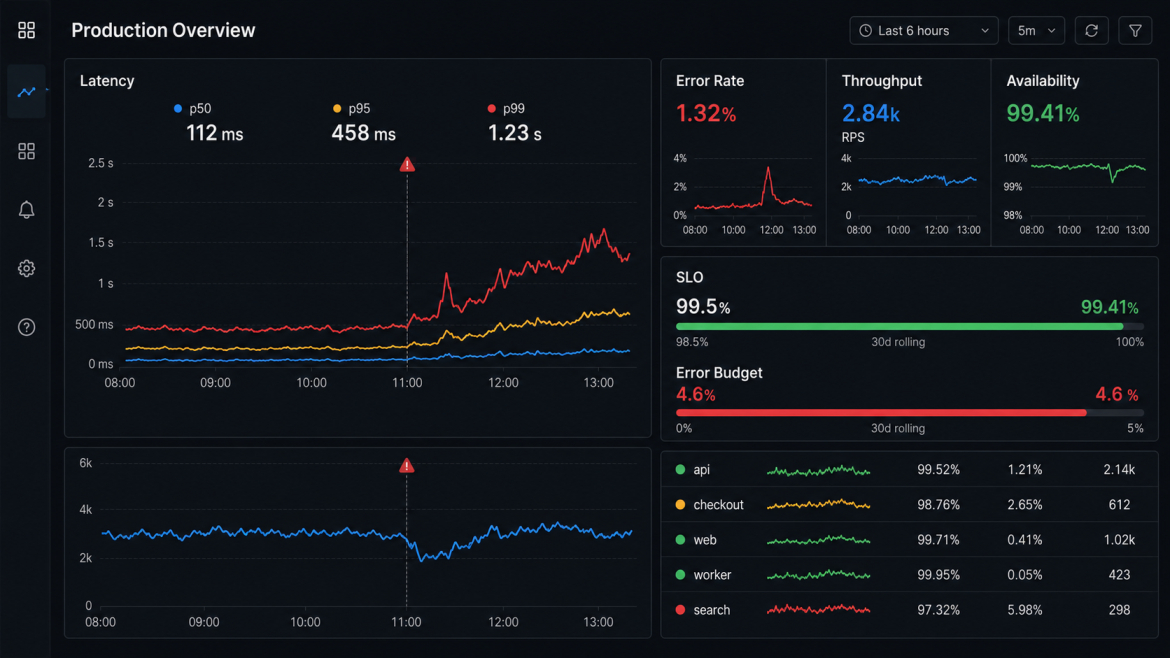Open the filter funnel icon button
1170x658 pixels.
(x=1135, y=31)
